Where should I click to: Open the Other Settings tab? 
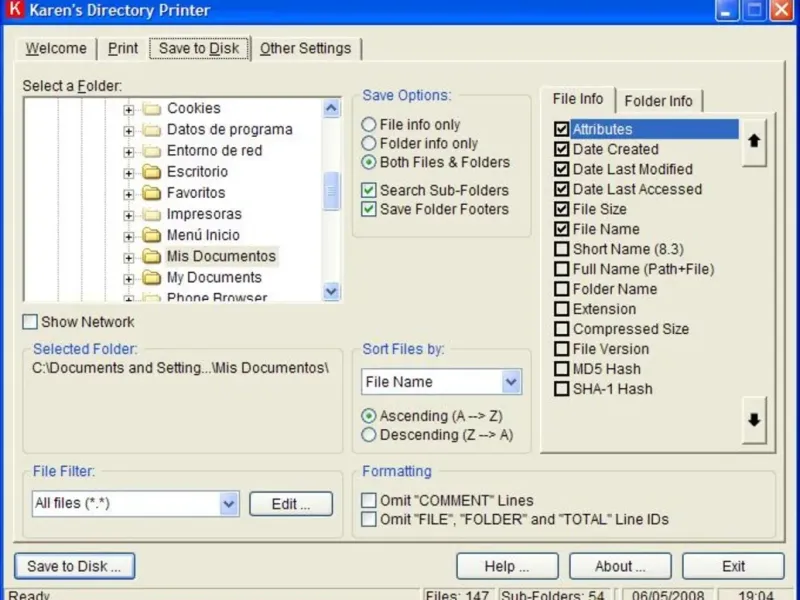click(306, 48)
